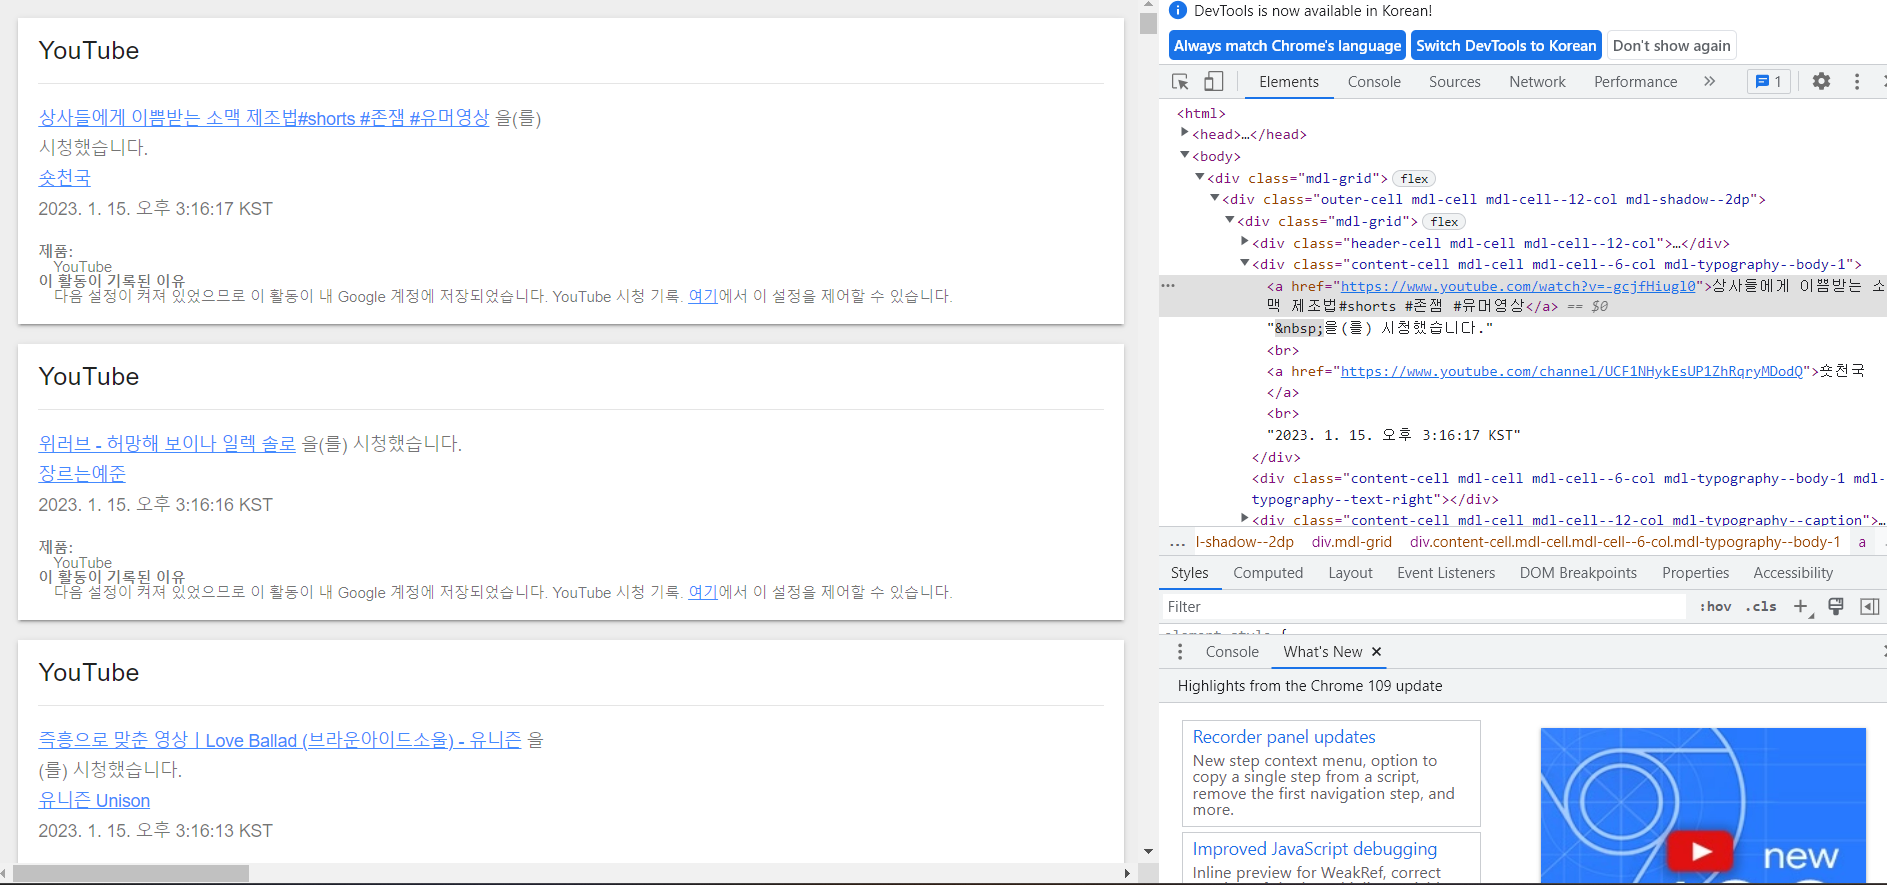Image resolution: width=1887 pixels, height=885 pixels.
Task: Open the Event Listeners pane tab
Action: point(1446,573)
